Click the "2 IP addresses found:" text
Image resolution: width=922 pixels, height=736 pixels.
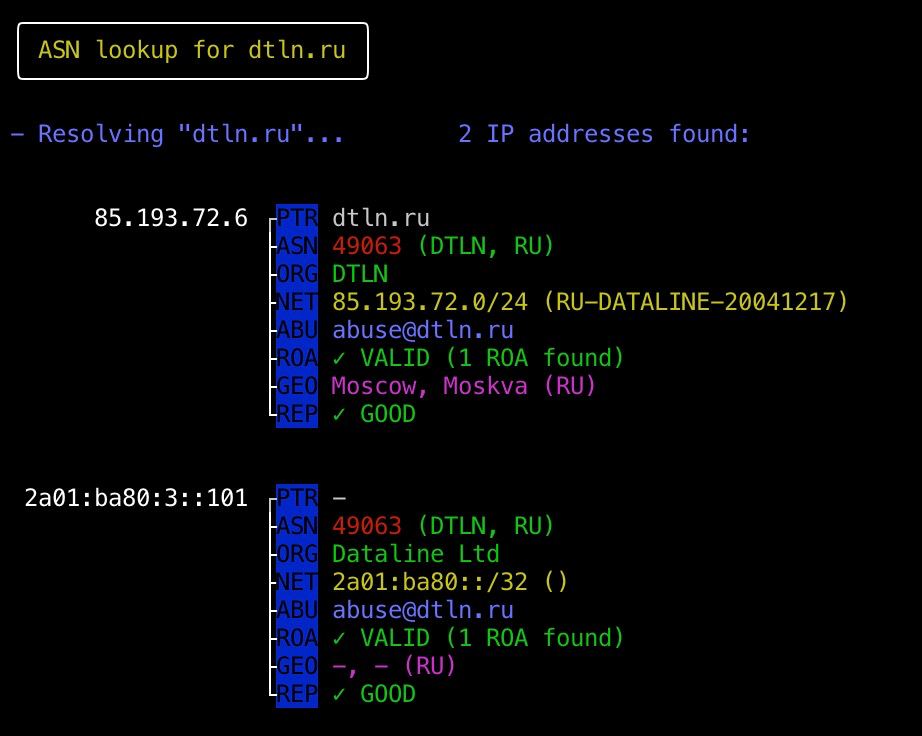[x=604, y=134]
